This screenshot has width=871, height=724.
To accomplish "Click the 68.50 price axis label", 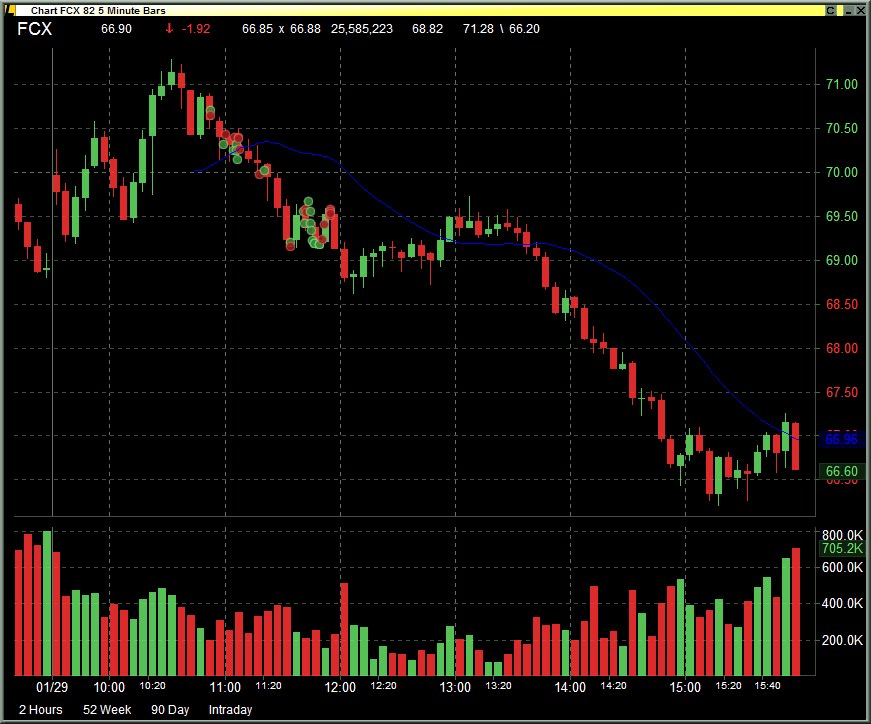I will (842, 304).
